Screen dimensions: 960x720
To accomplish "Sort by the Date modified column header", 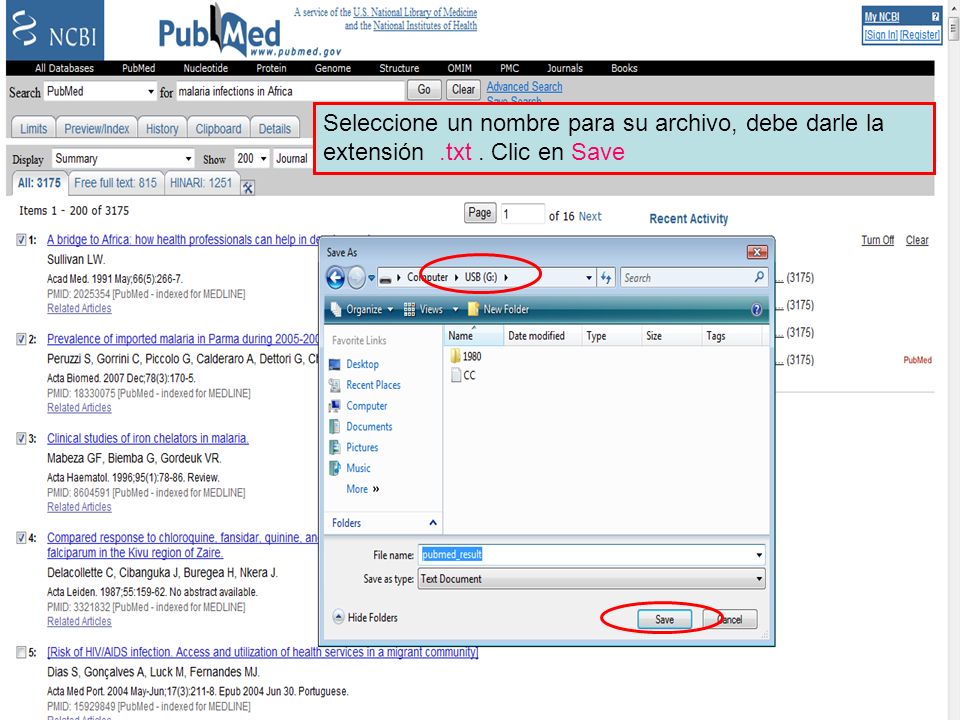I will (536, 336).
